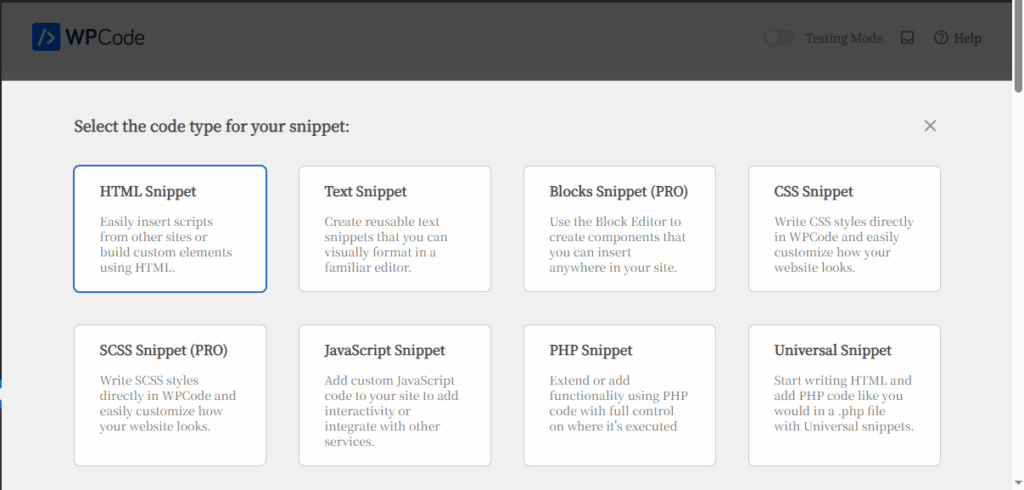Toggle the Testing Mode switch
Screen dimensions: 1024x490
click(779, 38)
